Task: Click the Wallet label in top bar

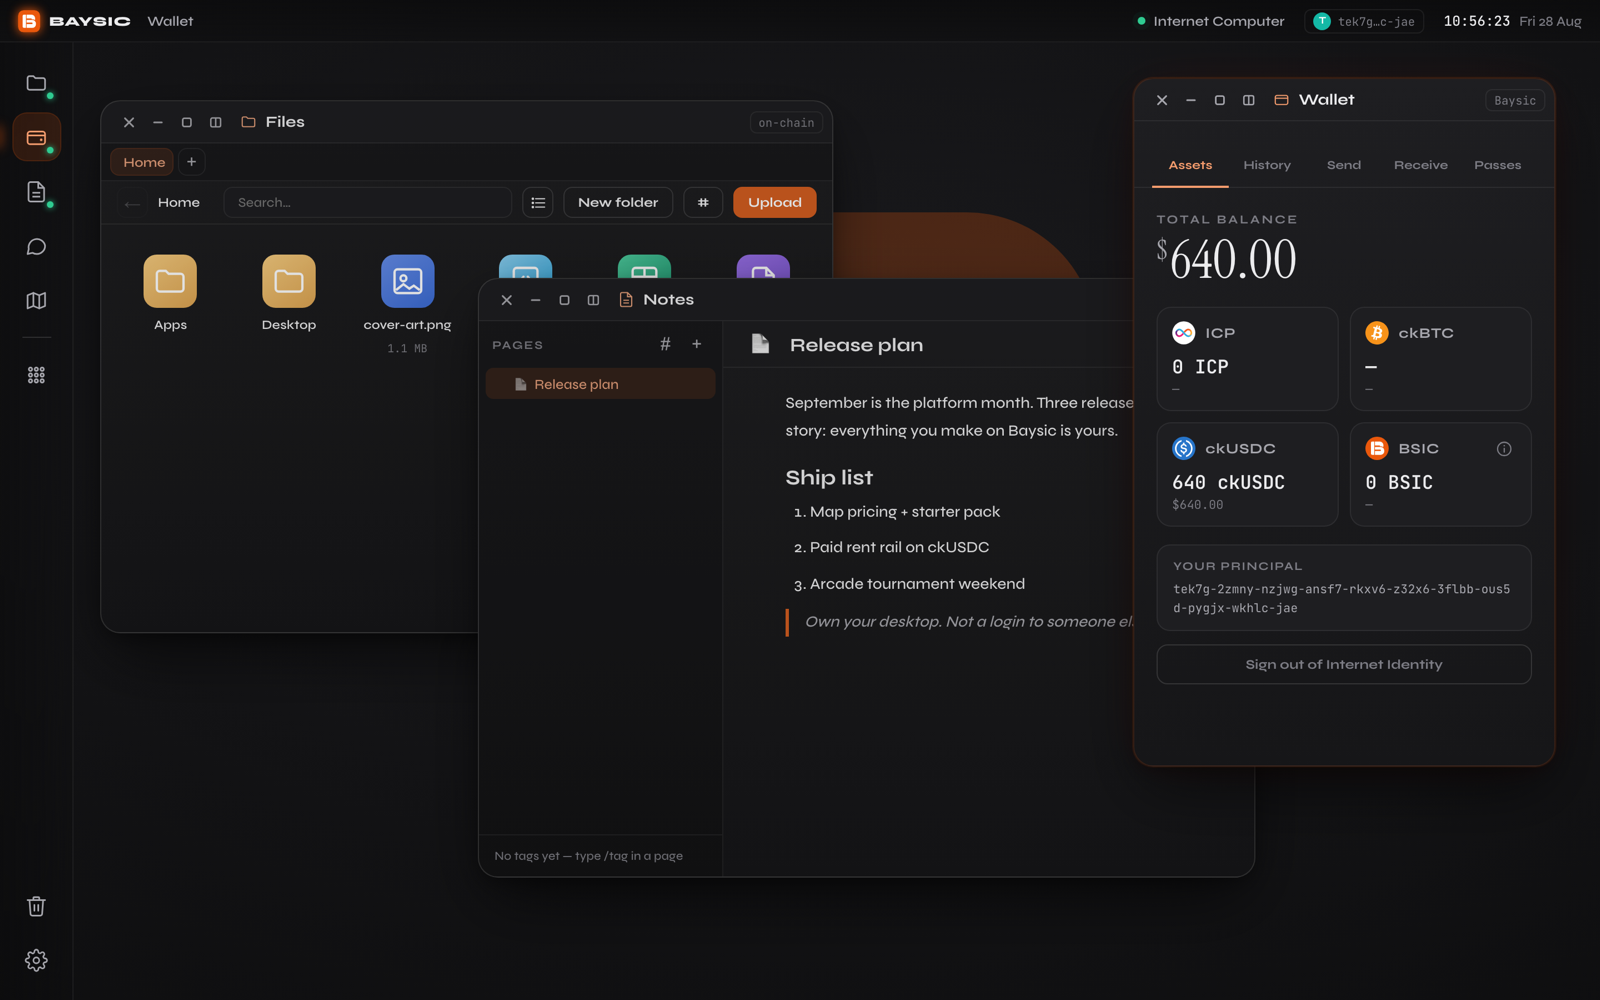Action: coord(170,21)
